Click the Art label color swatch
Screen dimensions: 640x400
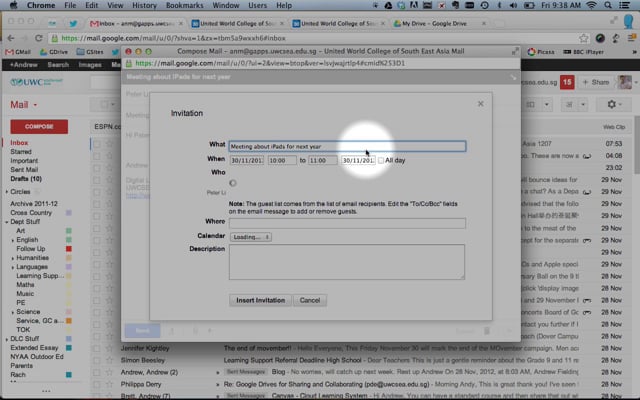coord(69,231)
